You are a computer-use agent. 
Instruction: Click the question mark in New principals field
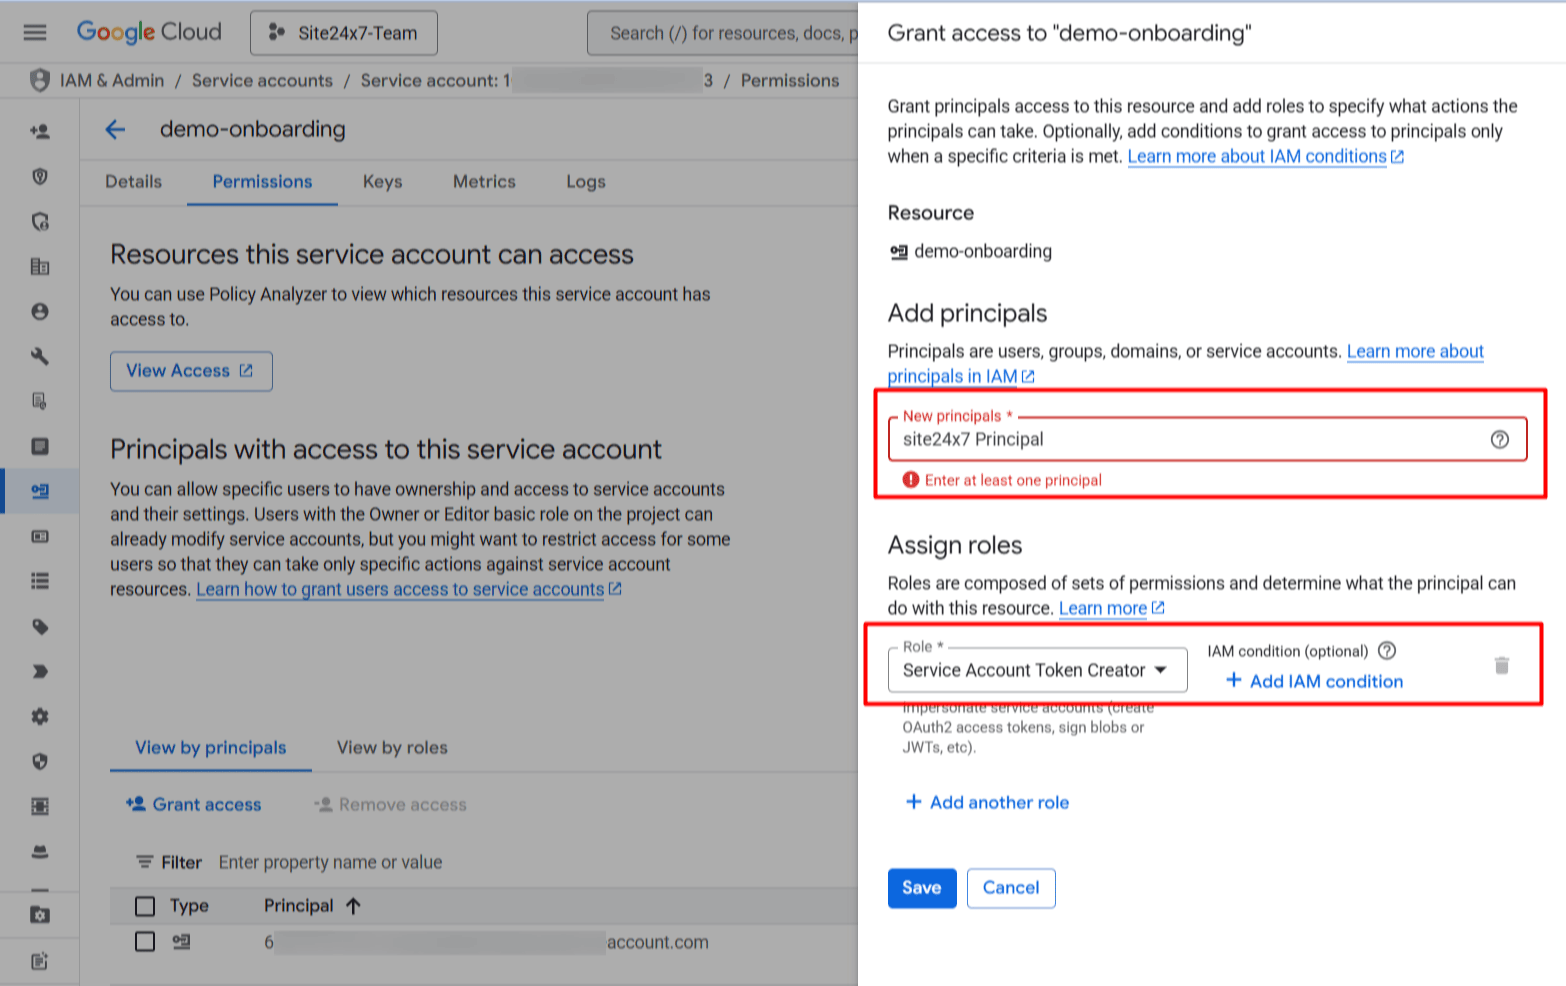[x=1500, y=439]
